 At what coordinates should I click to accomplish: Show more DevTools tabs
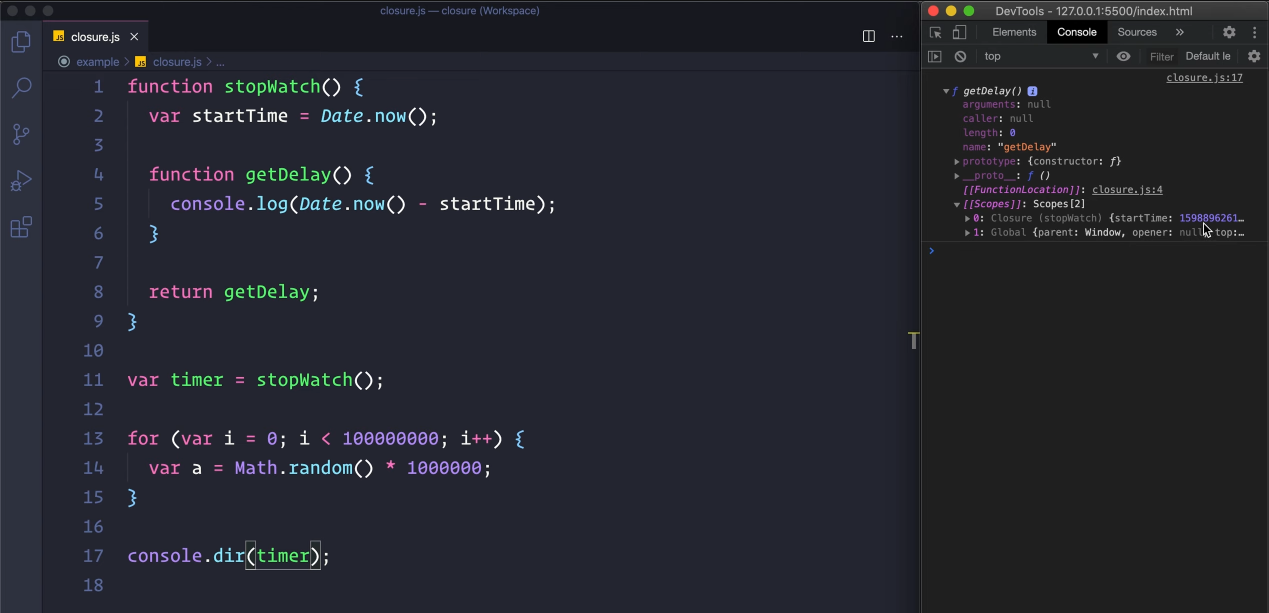[x=1180, y=32]
